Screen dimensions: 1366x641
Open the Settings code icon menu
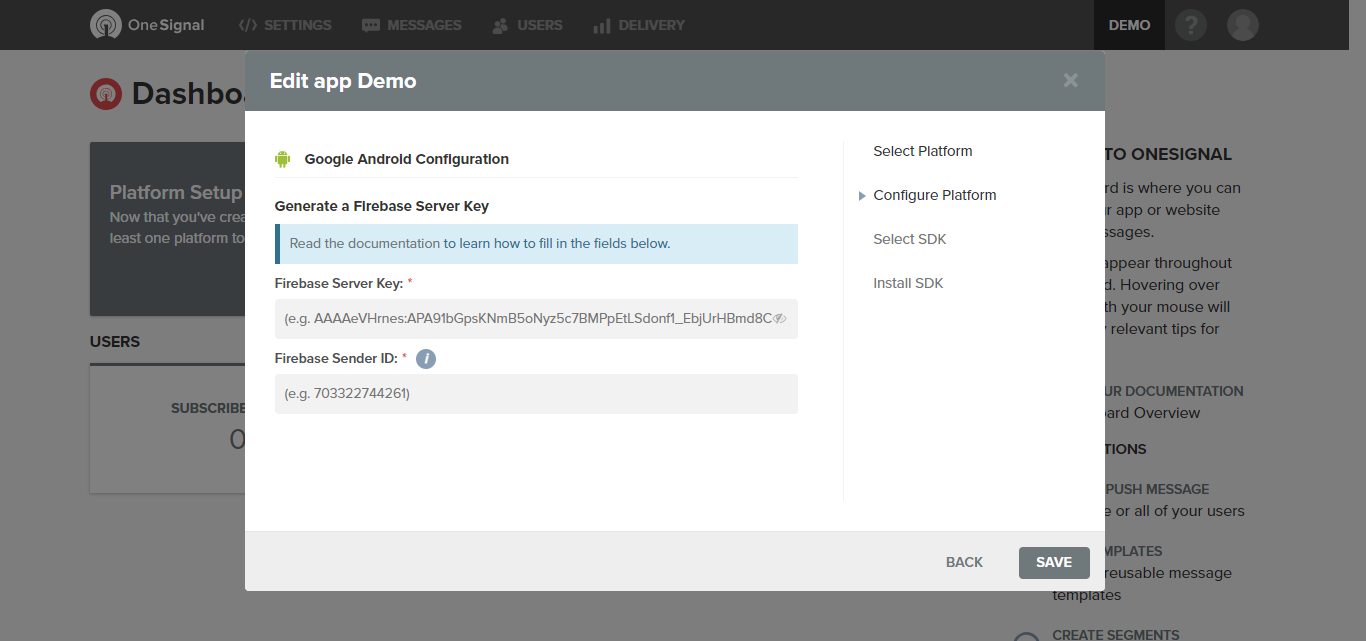248,25
